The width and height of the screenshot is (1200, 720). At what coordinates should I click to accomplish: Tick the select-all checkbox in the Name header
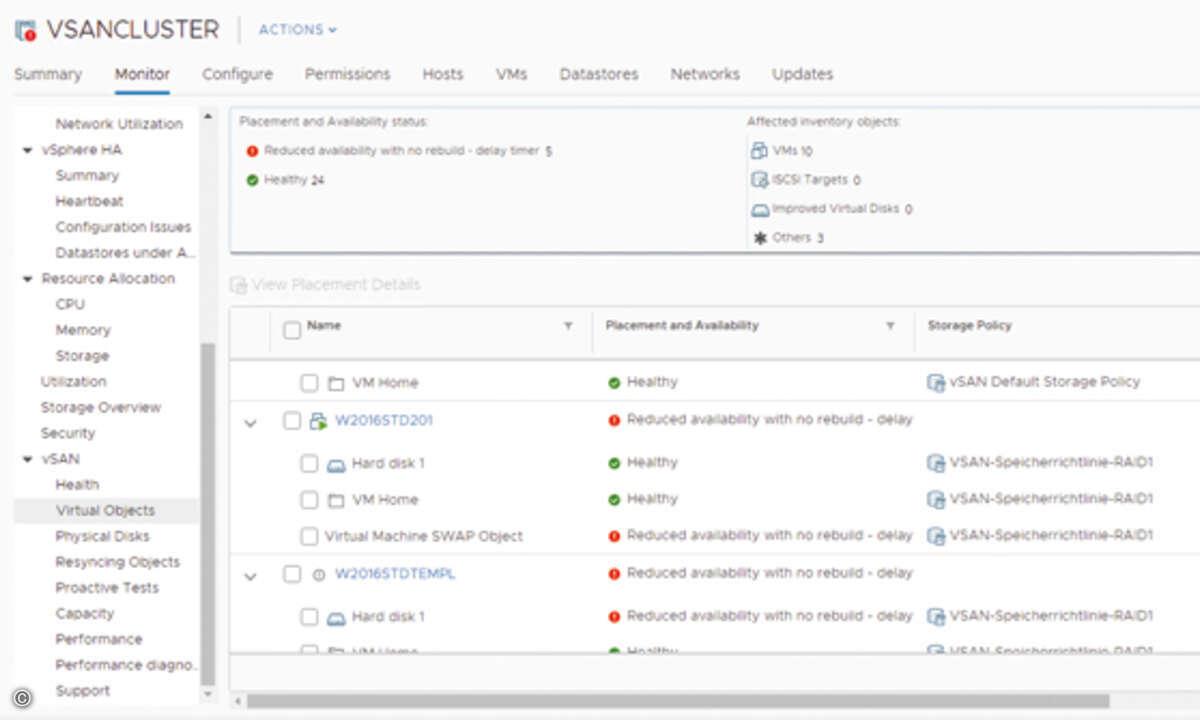click(x=292, y=329)
